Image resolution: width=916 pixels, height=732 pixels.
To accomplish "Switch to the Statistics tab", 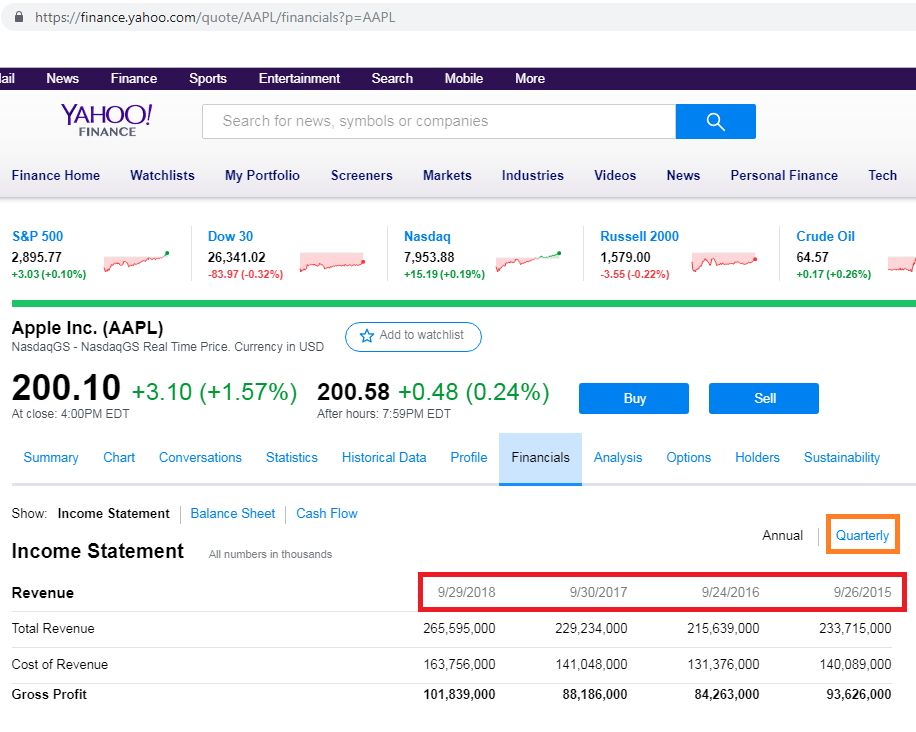I will tap(292, 457).
